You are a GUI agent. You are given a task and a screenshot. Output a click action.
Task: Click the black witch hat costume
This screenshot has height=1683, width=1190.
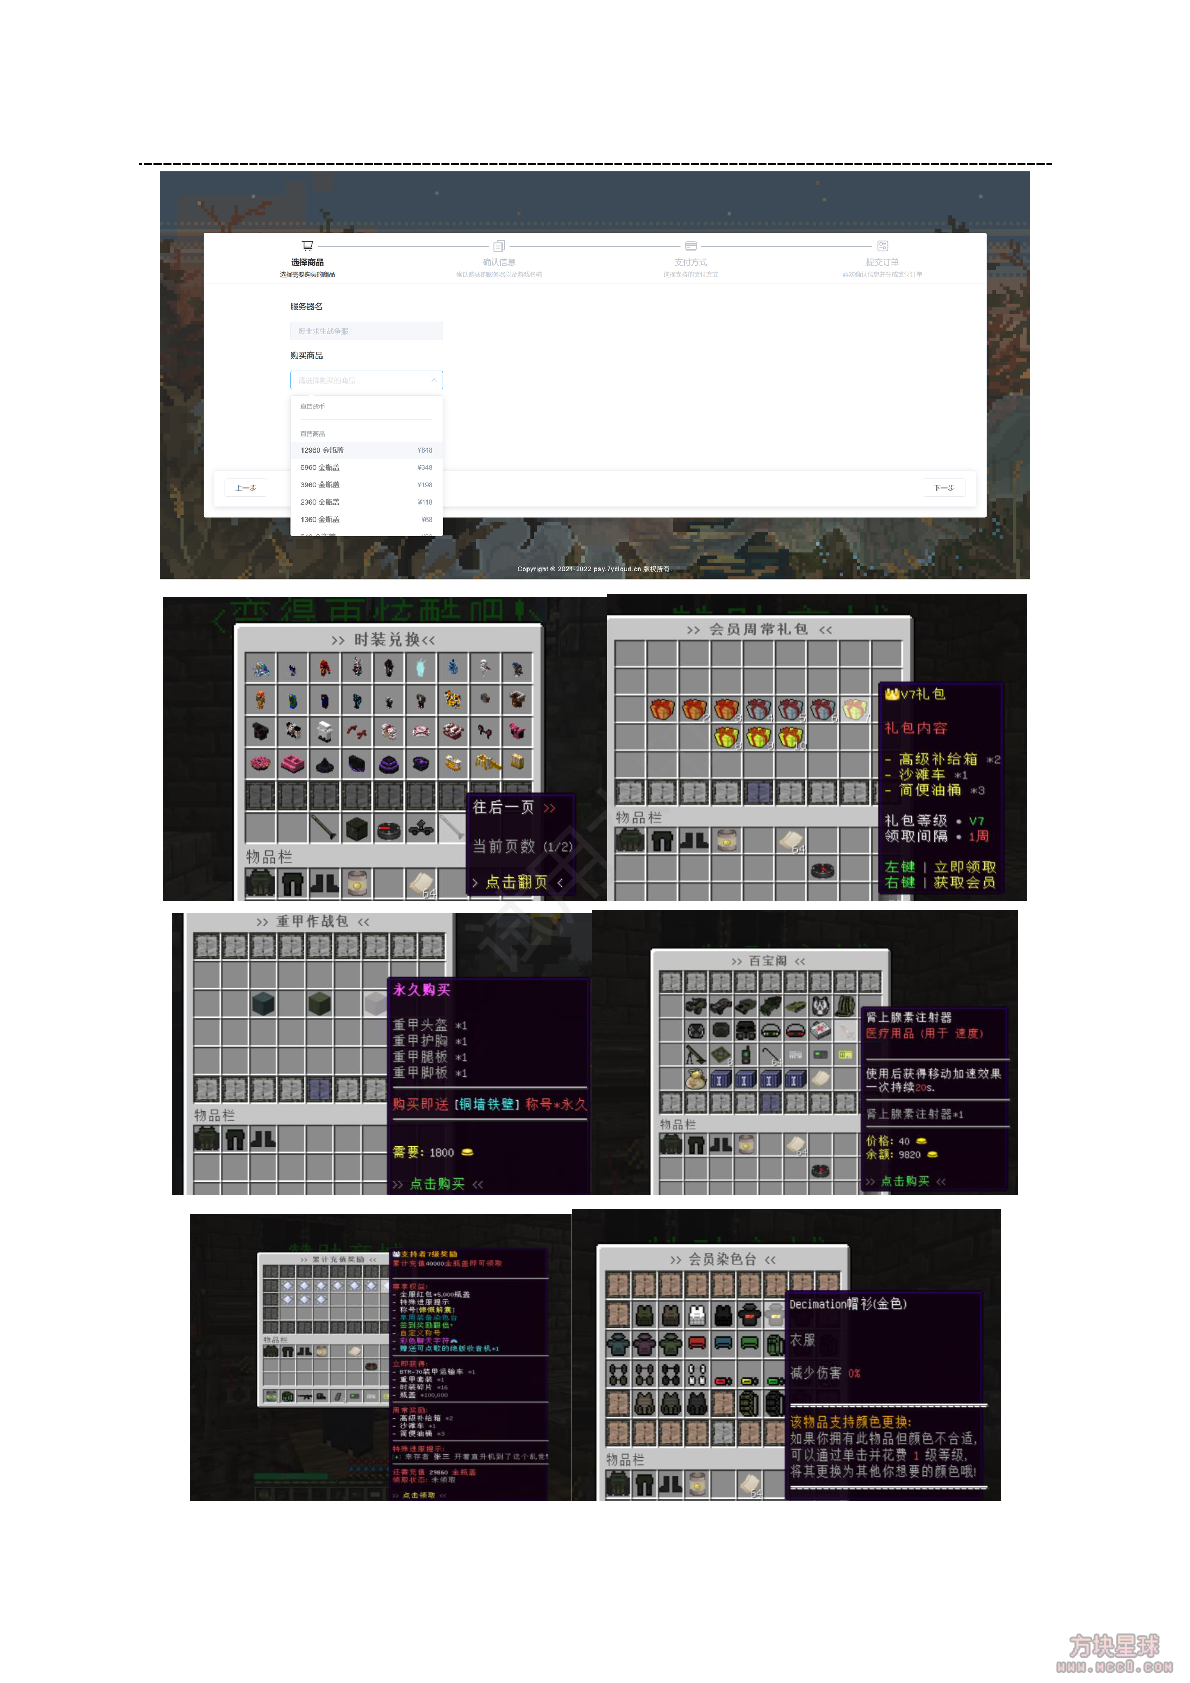click(x=324, y=764)
